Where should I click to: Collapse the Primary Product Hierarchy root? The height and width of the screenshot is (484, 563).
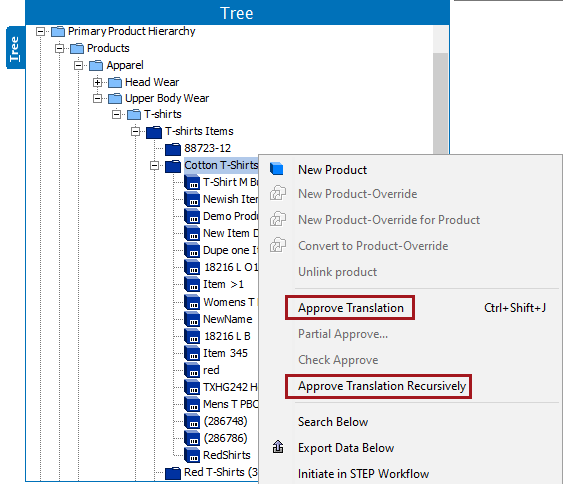[40, 32]
